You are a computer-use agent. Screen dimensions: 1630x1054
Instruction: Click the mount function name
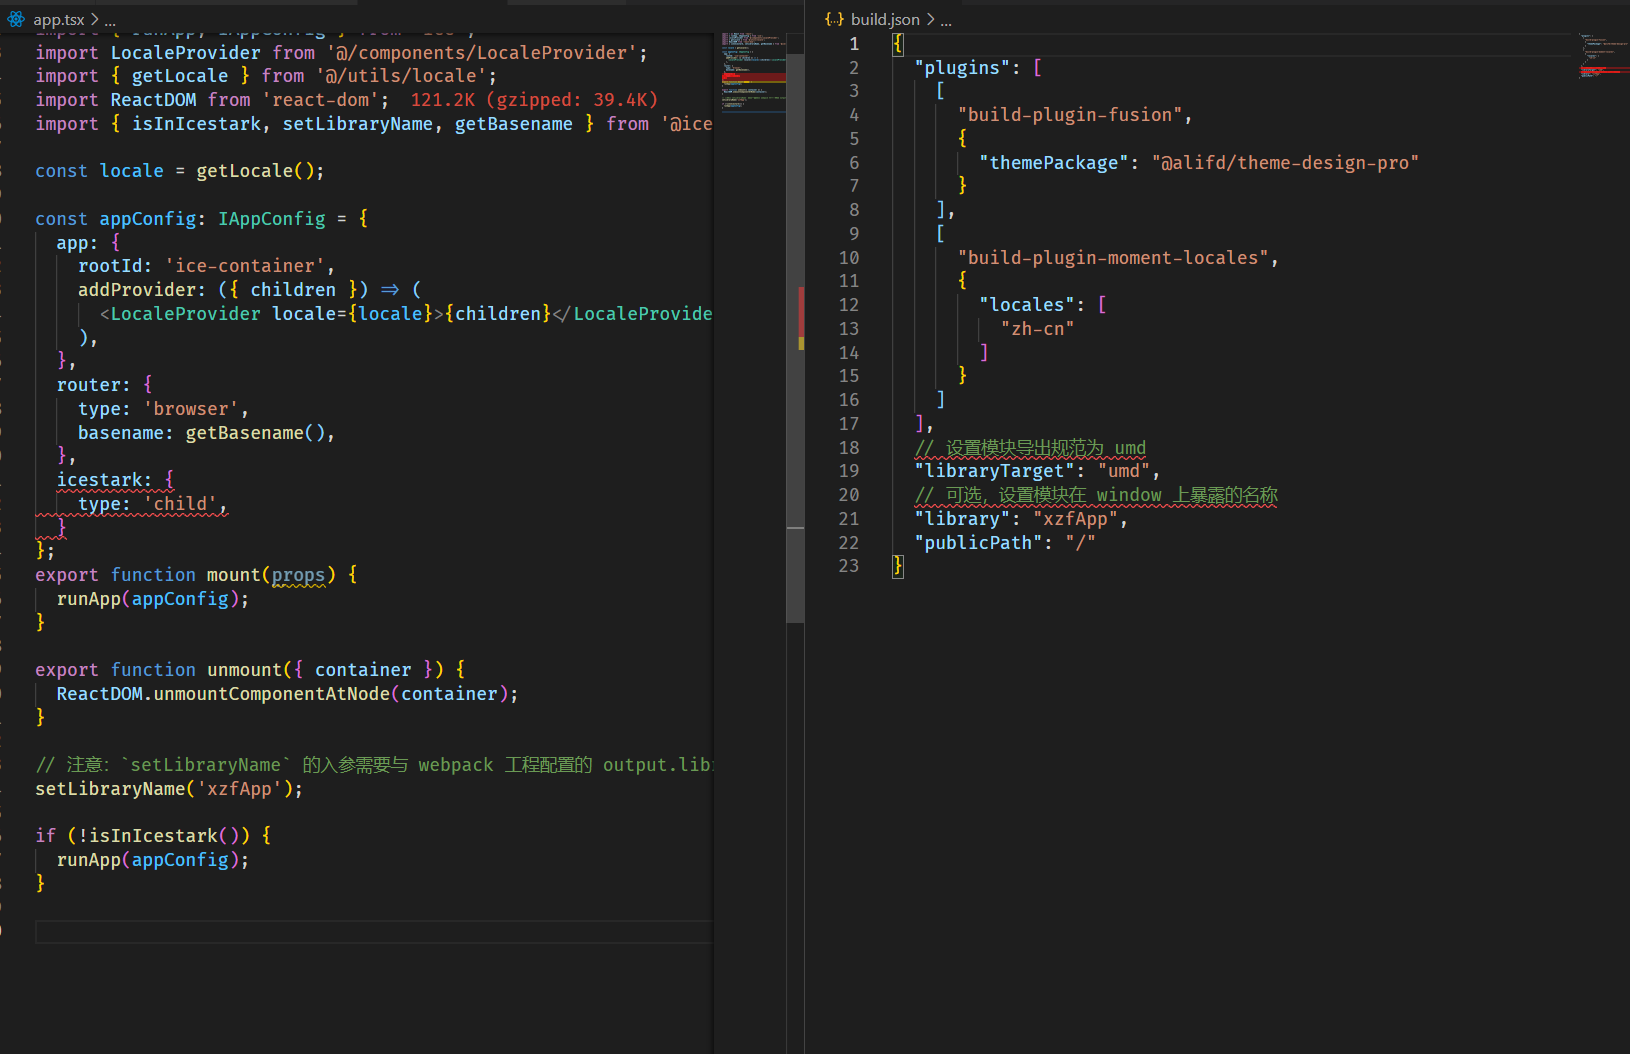point(234,575)
